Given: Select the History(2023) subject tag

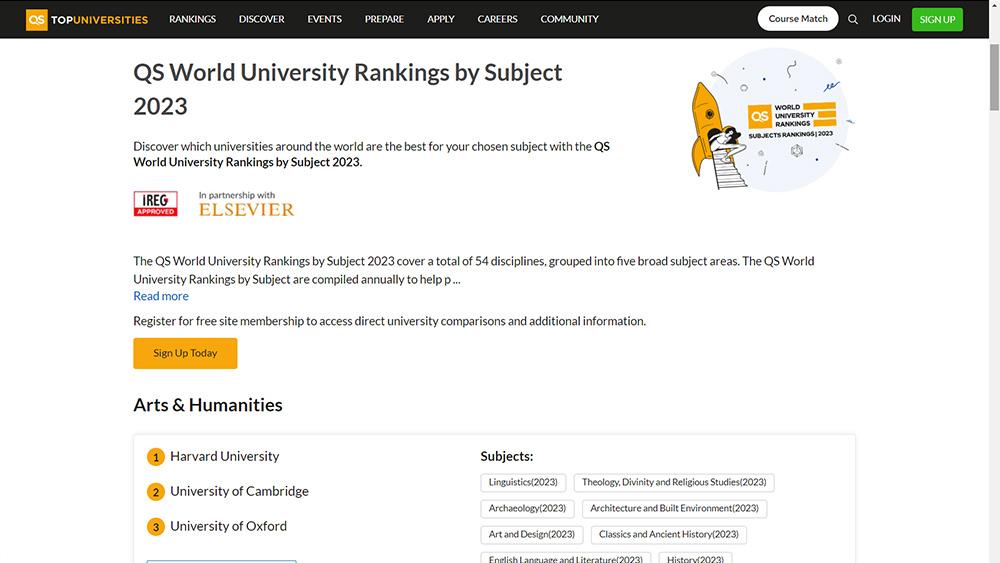Looking at the screenshot, I should [x=695, y=558].
